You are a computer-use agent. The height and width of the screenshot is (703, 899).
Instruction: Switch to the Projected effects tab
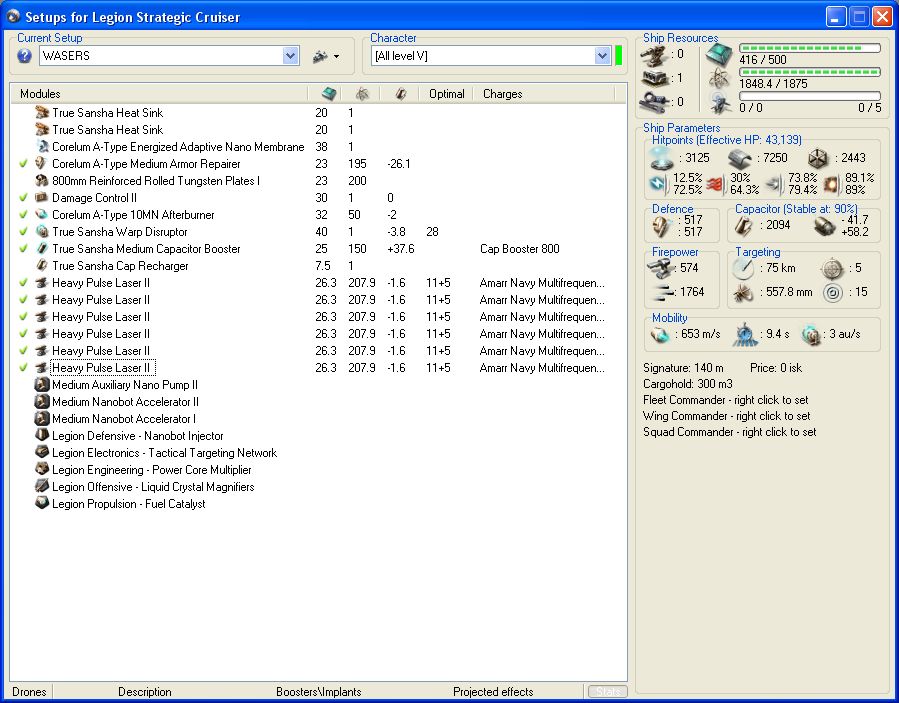pyautogui.click(x=492, y=692)
